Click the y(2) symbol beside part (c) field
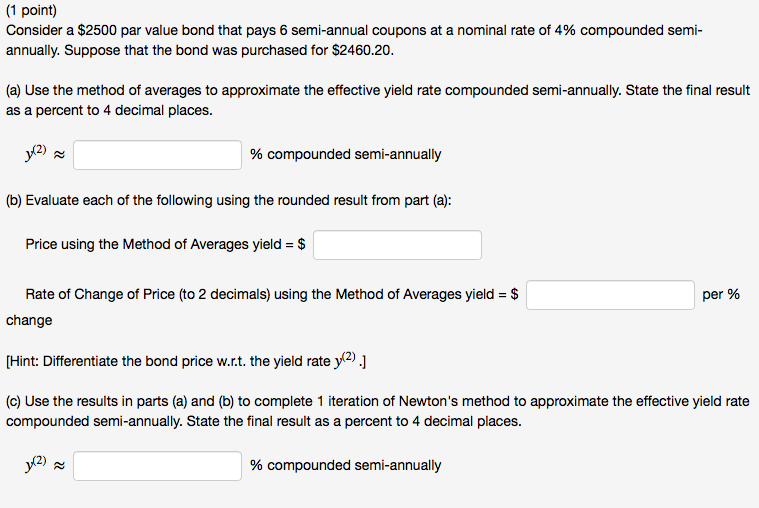 point(38,465)
